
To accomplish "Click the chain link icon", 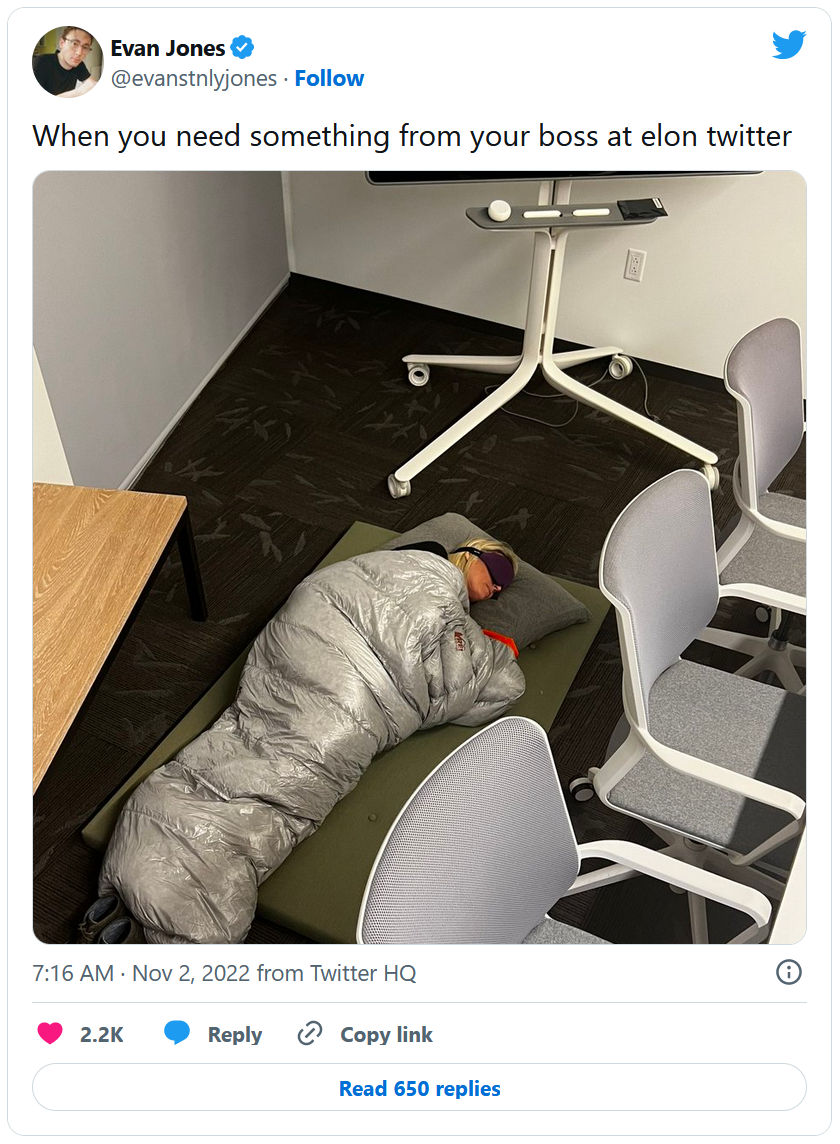I will click(309, 1034).
